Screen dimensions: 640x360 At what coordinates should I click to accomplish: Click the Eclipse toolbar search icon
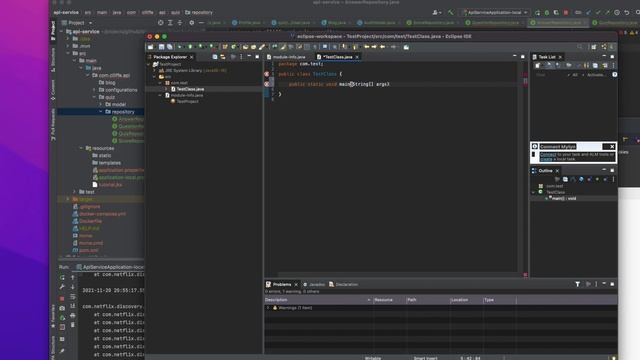[x=580, y=47]
